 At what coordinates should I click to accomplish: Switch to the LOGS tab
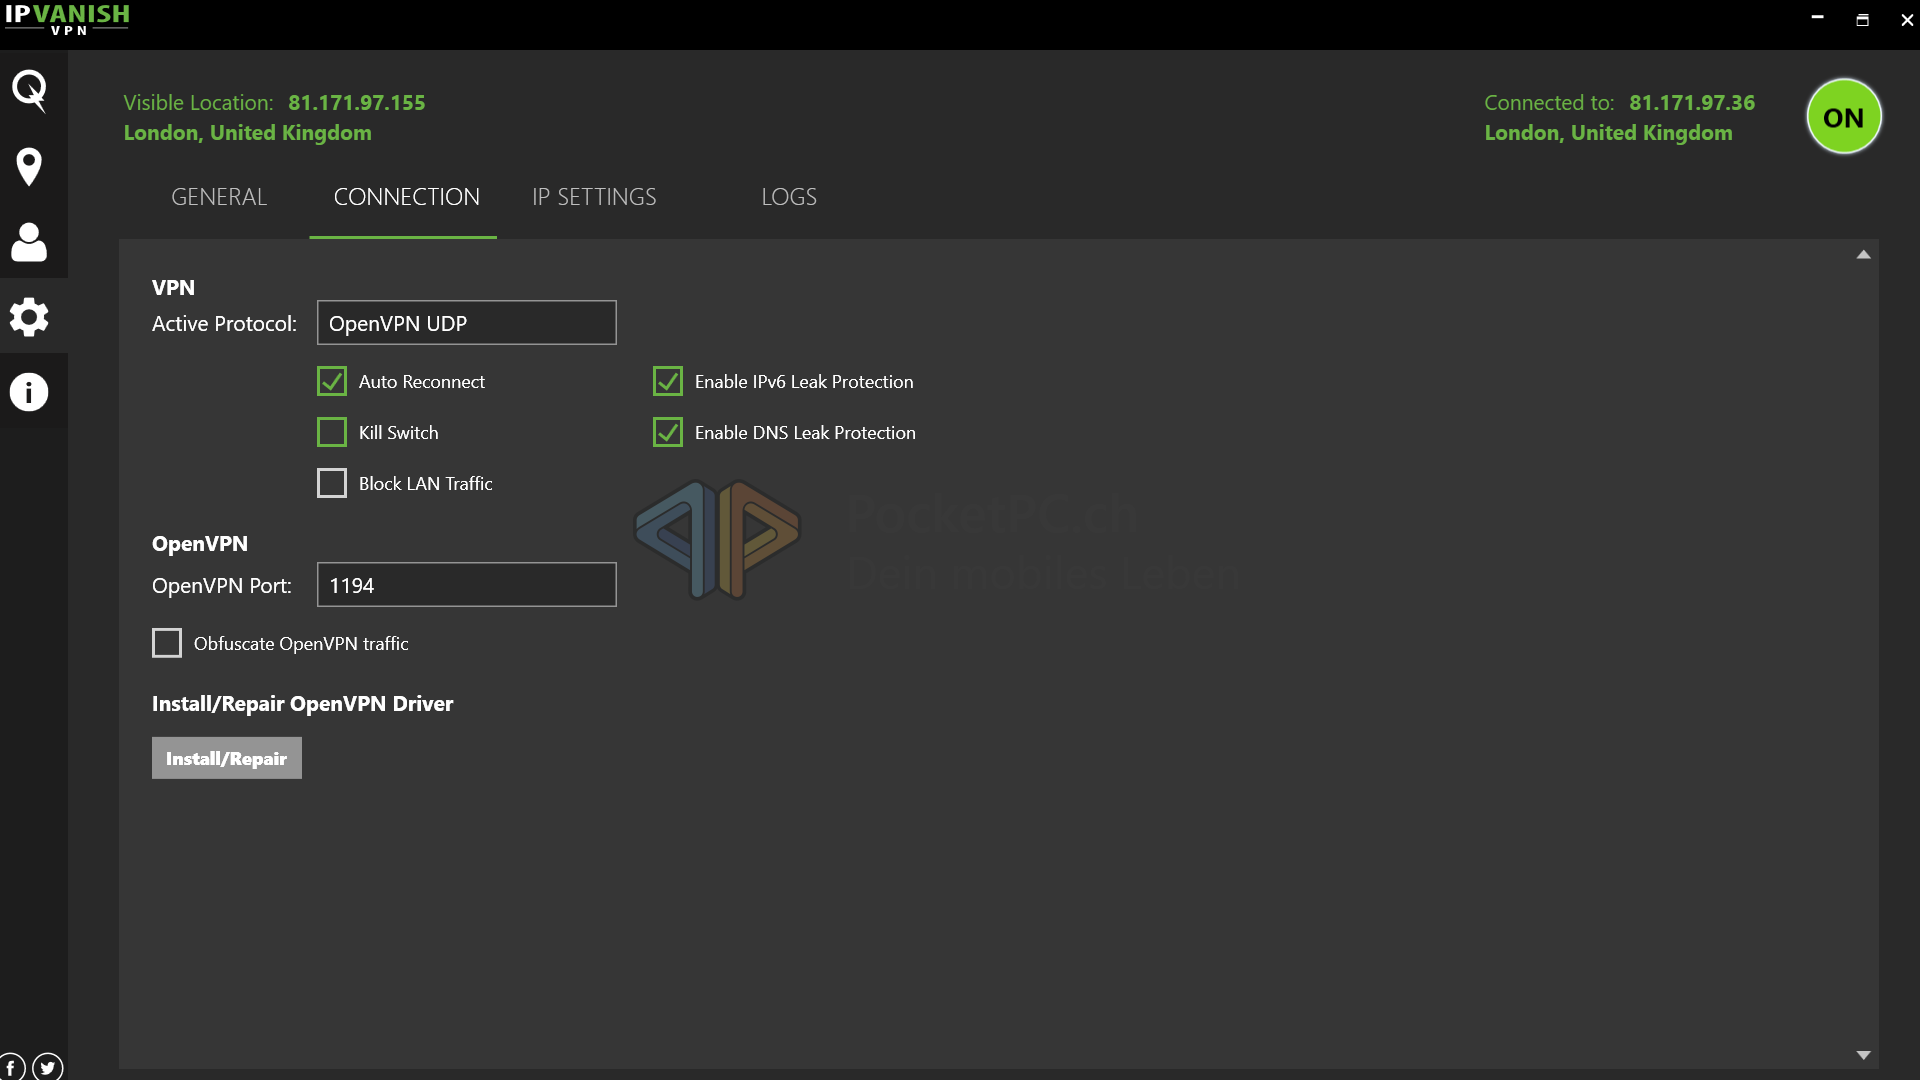click(x=789, y=197)
